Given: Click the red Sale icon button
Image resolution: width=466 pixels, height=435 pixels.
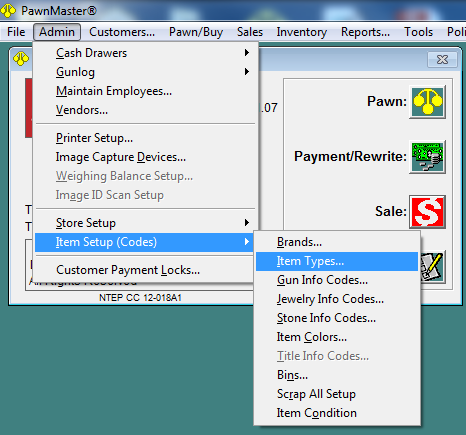Looking at the screenshot, I should point(427,212).
